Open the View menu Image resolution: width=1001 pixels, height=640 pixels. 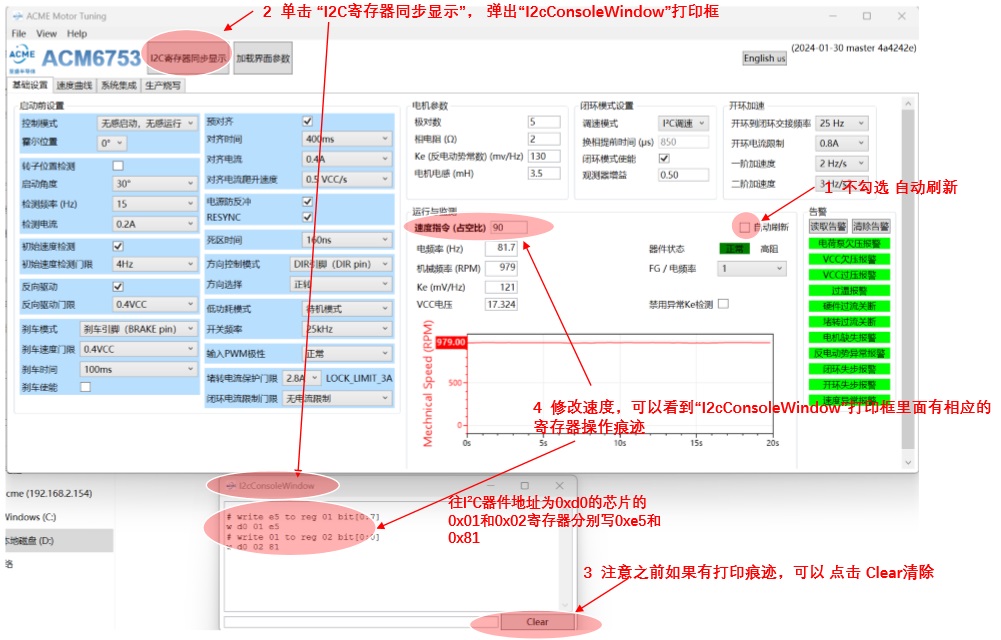click(x=47, y=33)
